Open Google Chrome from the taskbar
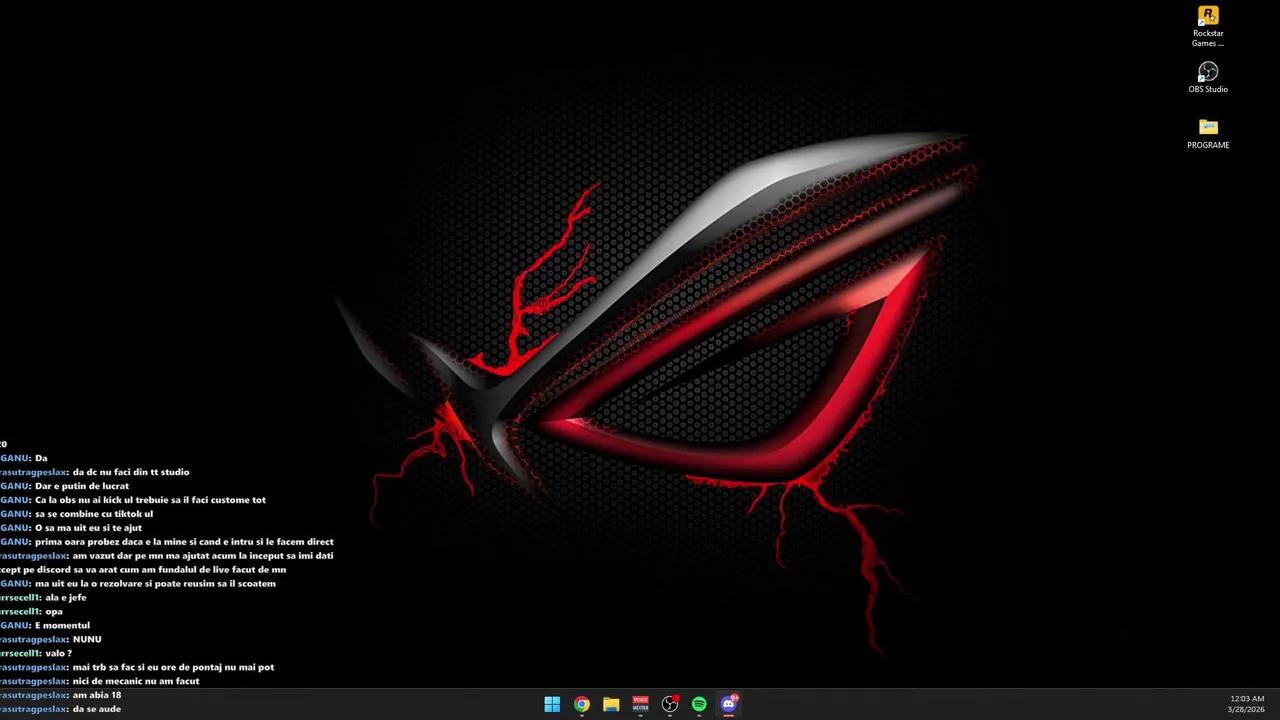 [x=582, y=704]
